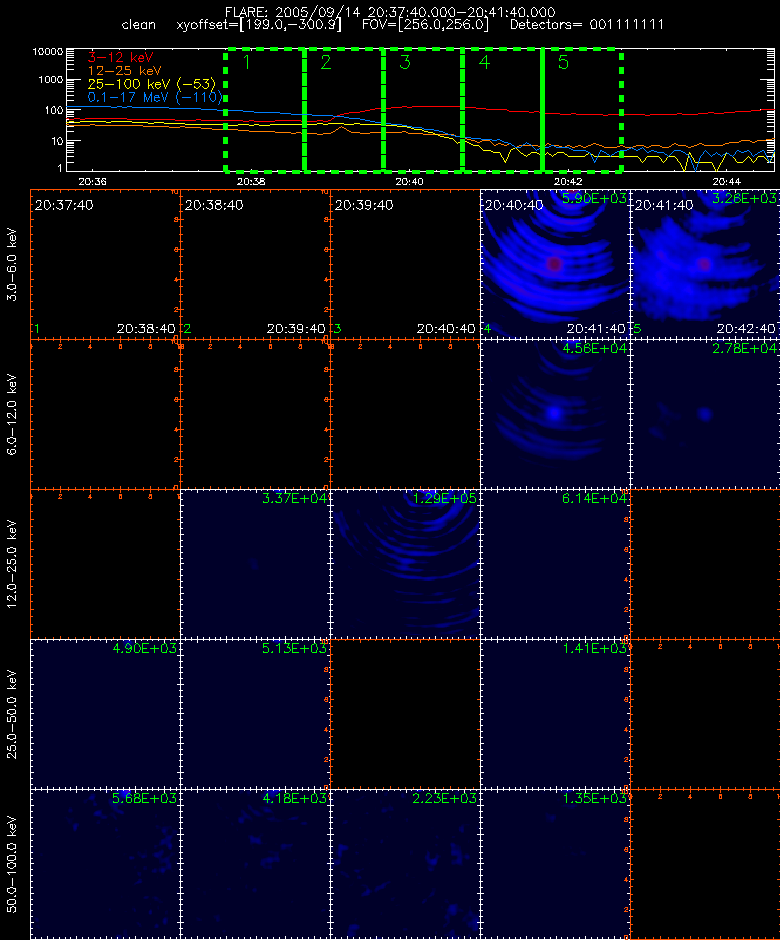780x940 pixels.
Task: Select the xyoffset=[199.0,-300.9] text
Action: [259, 25]
